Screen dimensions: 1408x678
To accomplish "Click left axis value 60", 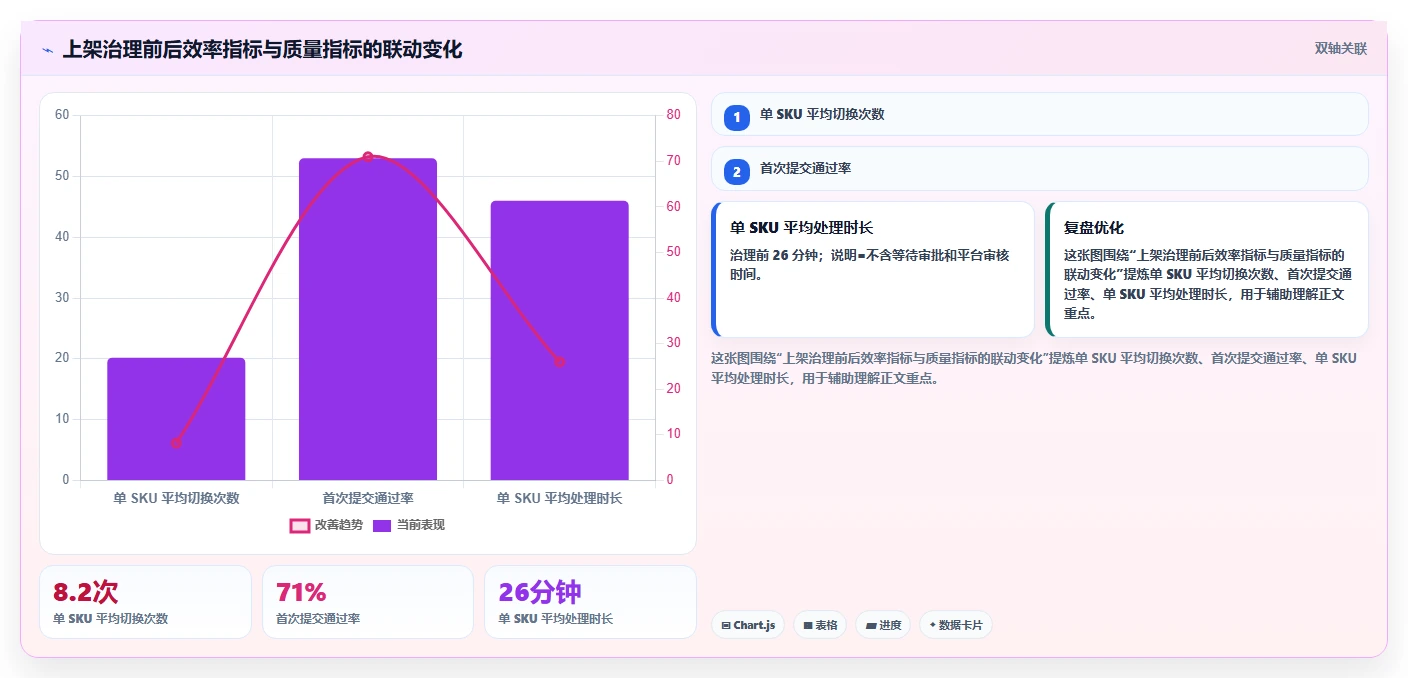I will coord(62,115).
